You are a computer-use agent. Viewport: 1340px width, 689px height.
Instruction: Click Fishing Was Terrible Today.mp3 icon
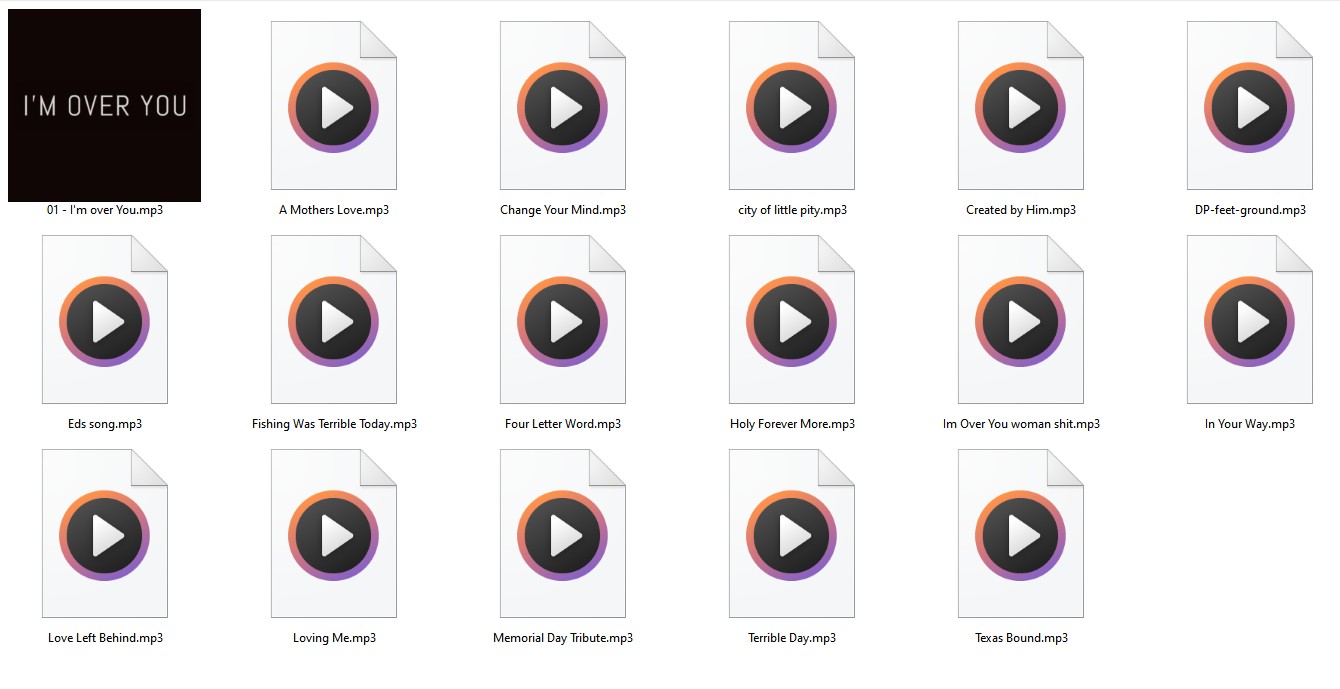click(334, 320)
